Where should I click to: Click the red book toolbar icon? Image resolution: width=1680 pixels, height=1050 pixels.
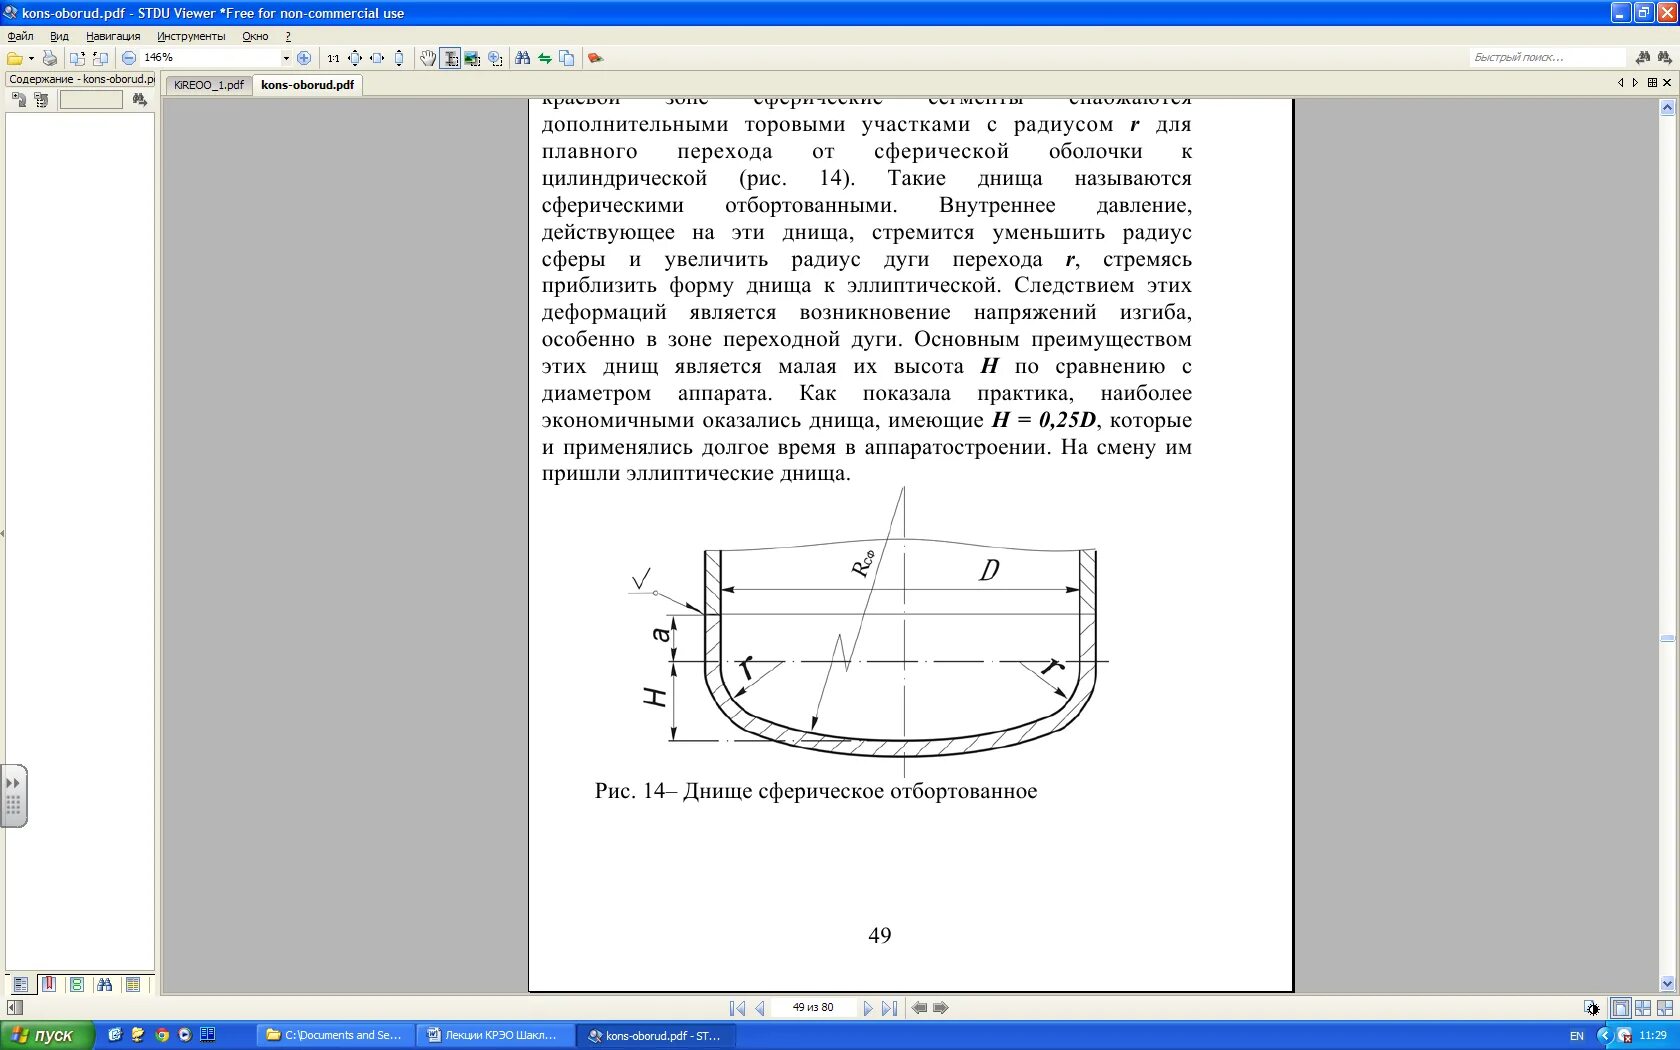click(x=595, y=58)
